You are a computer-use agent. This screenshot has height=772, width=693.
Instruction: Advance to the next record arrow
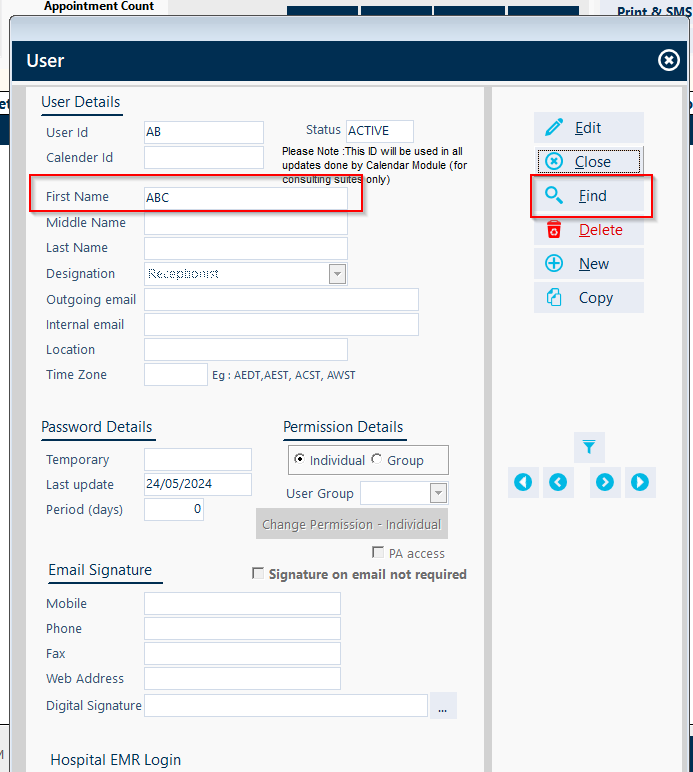click(x=605, y=483)
